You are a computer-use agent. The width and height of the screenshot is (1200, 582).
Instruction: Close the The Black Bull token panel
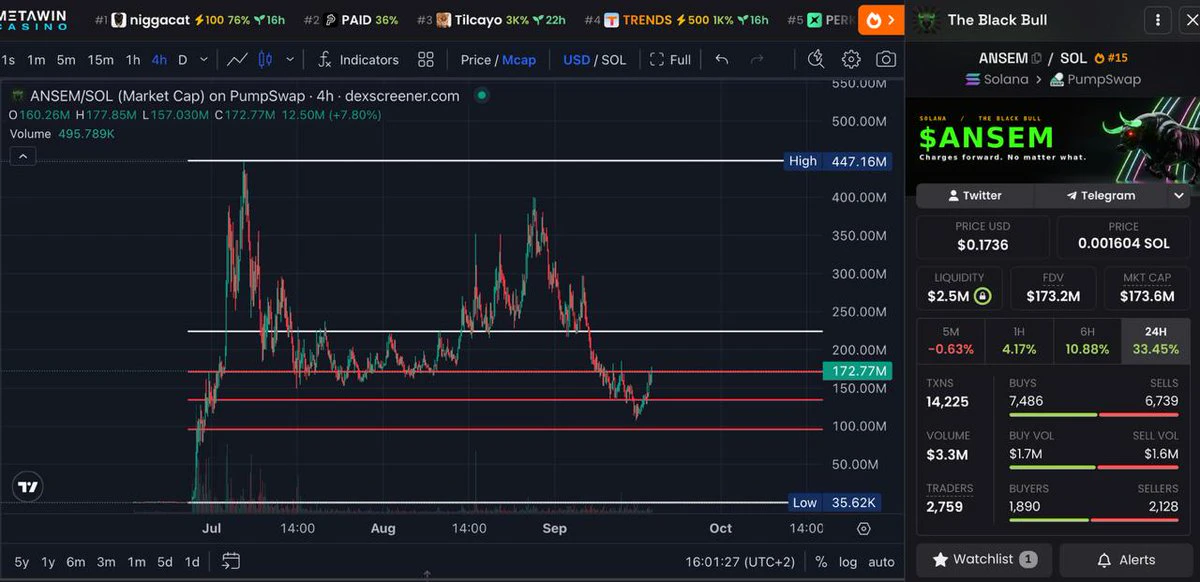click(x=1192, y=20)
